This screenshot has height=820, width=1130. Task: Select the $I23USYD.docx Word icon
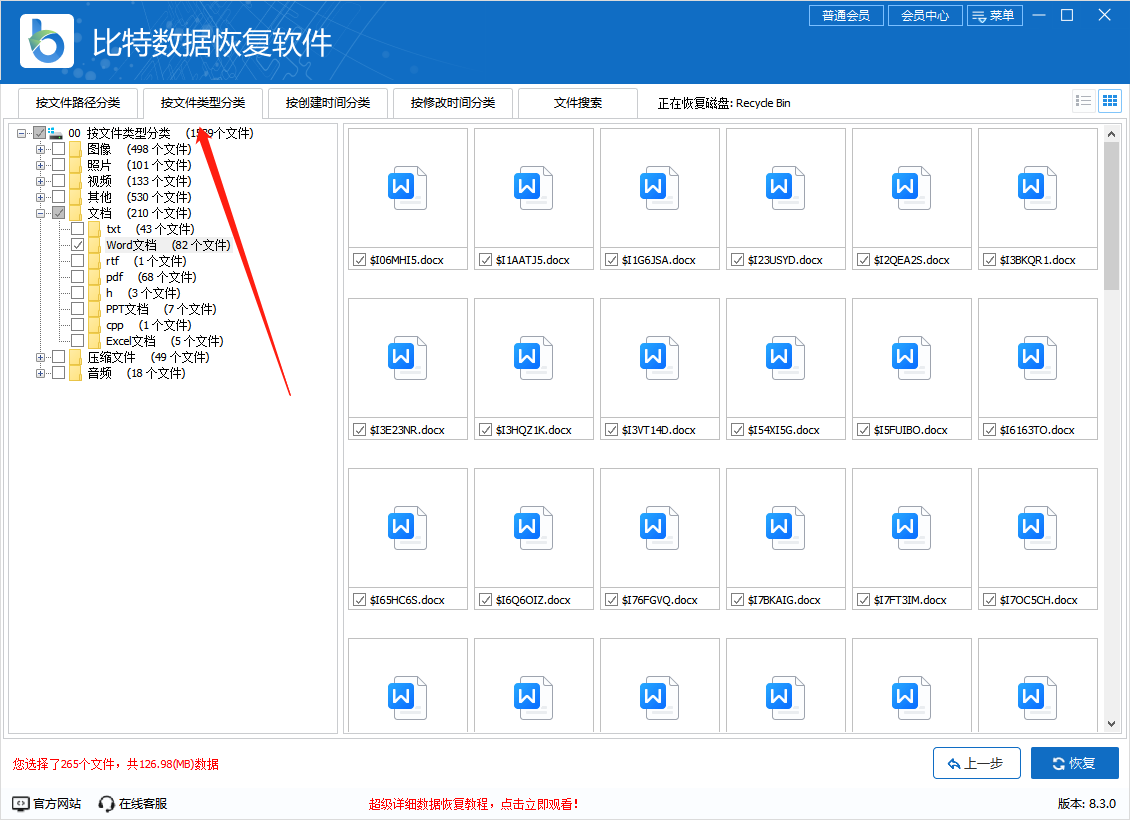click(x=786, y=188)
